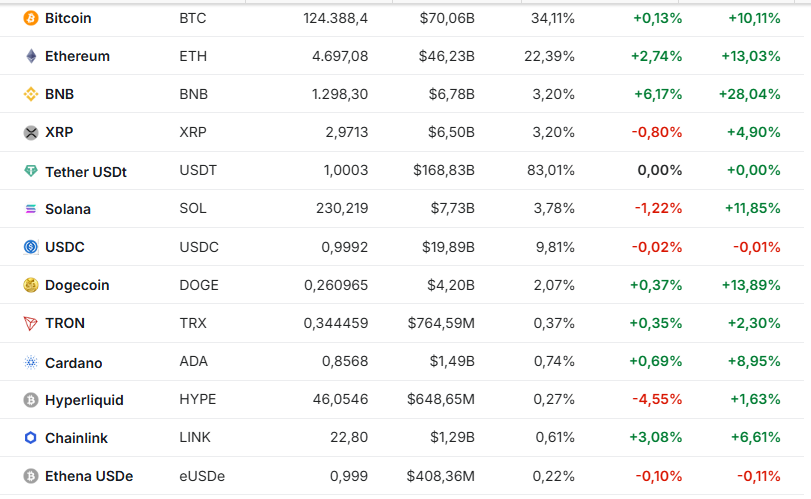Click the Ethereum diamond icon
Image resolution: width=811 pixels, height=499 pixels.
tap(30, 56)
